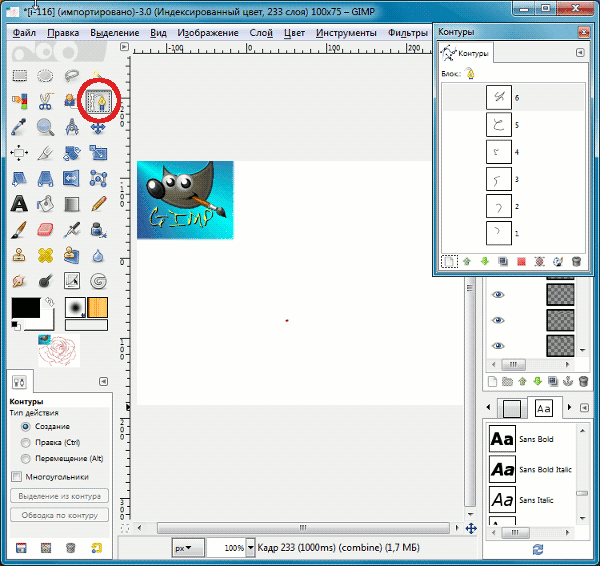Choose the Sans Bold Italic font
Image resolution: width=600 pixels, height=566 pixels.
pyautogui.click(x=532, y=469)
